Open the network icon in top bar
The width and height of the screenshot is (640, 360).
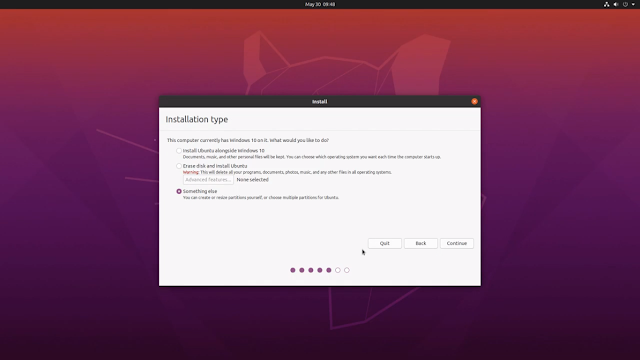pos(607,4)
